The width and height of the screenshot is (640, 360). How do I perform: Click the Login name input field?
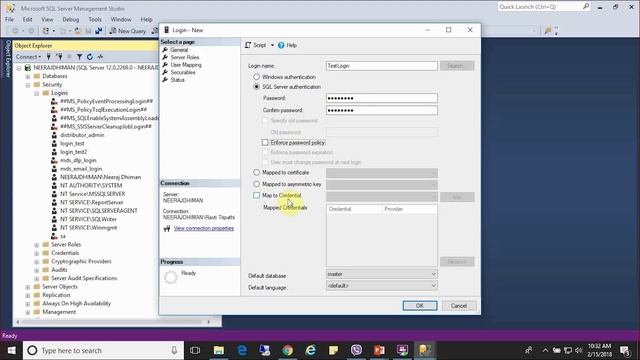coord(382,66)
